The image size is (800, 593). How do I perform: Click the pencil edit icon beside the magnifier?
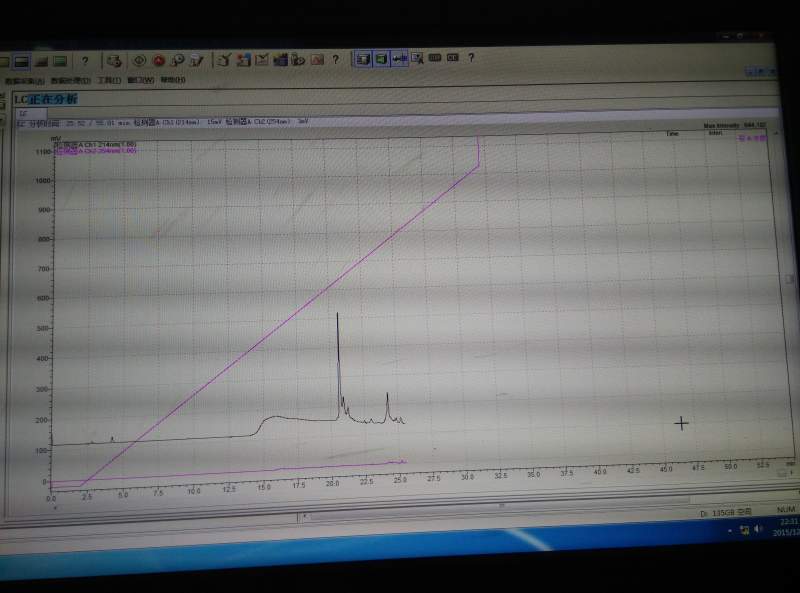[x=196, y=61]
